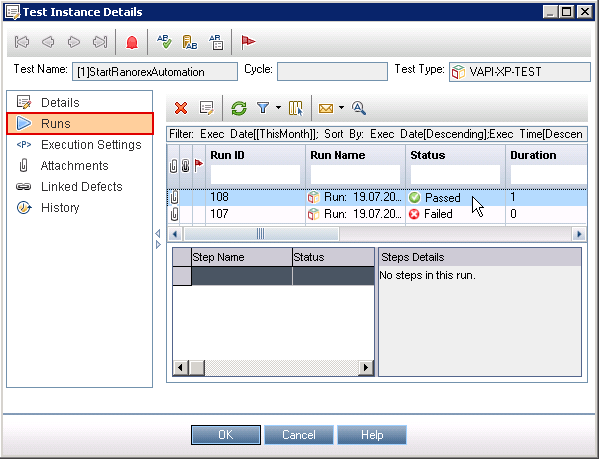
Task: Open the thesaurus icon in the top toolbar
Action: coord(190,42)
